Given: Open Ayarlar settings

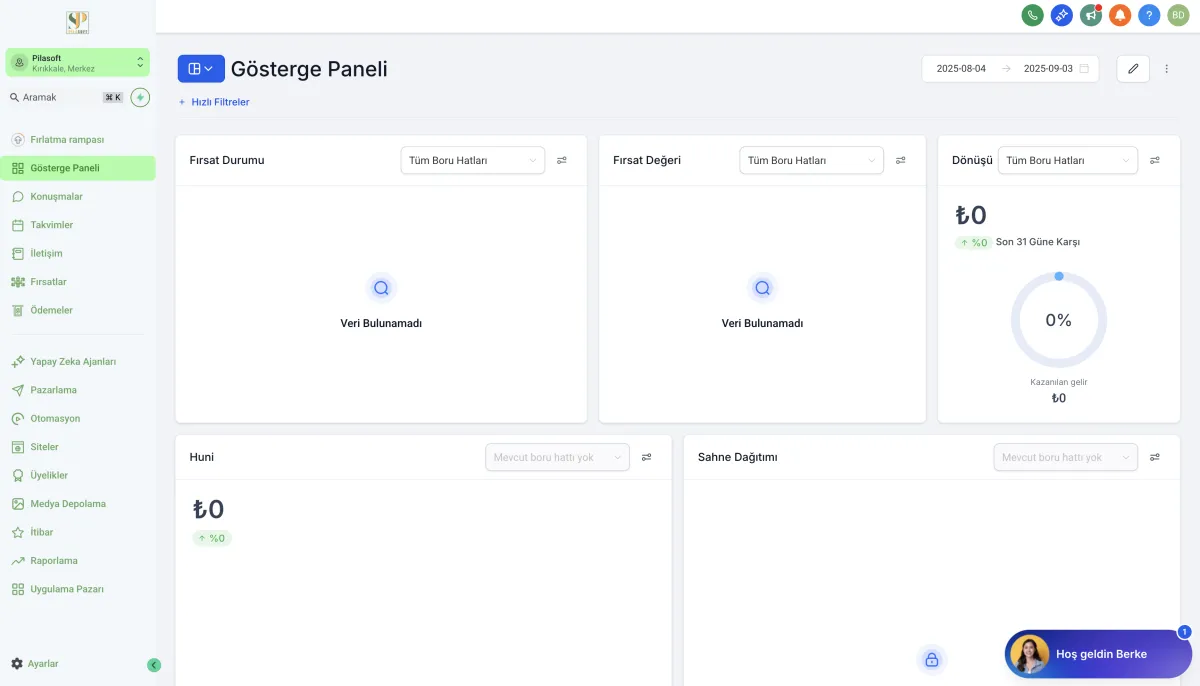Looking at the screenshot, I should 35,664.
